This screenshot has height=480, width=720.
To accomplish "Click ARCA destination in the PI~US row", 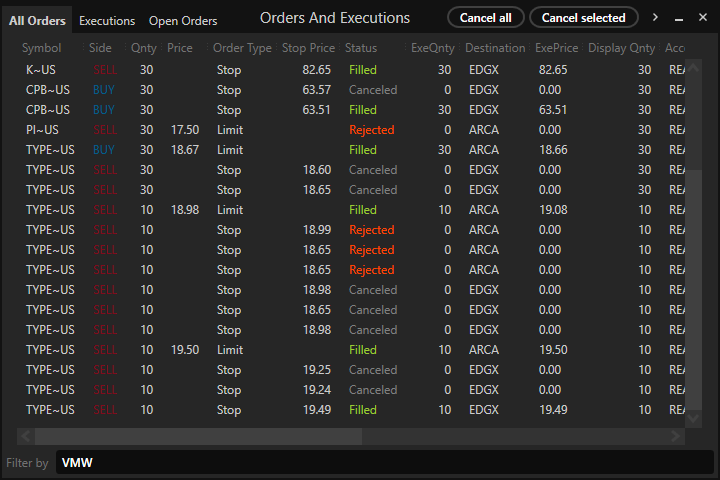I will [484, 130].
